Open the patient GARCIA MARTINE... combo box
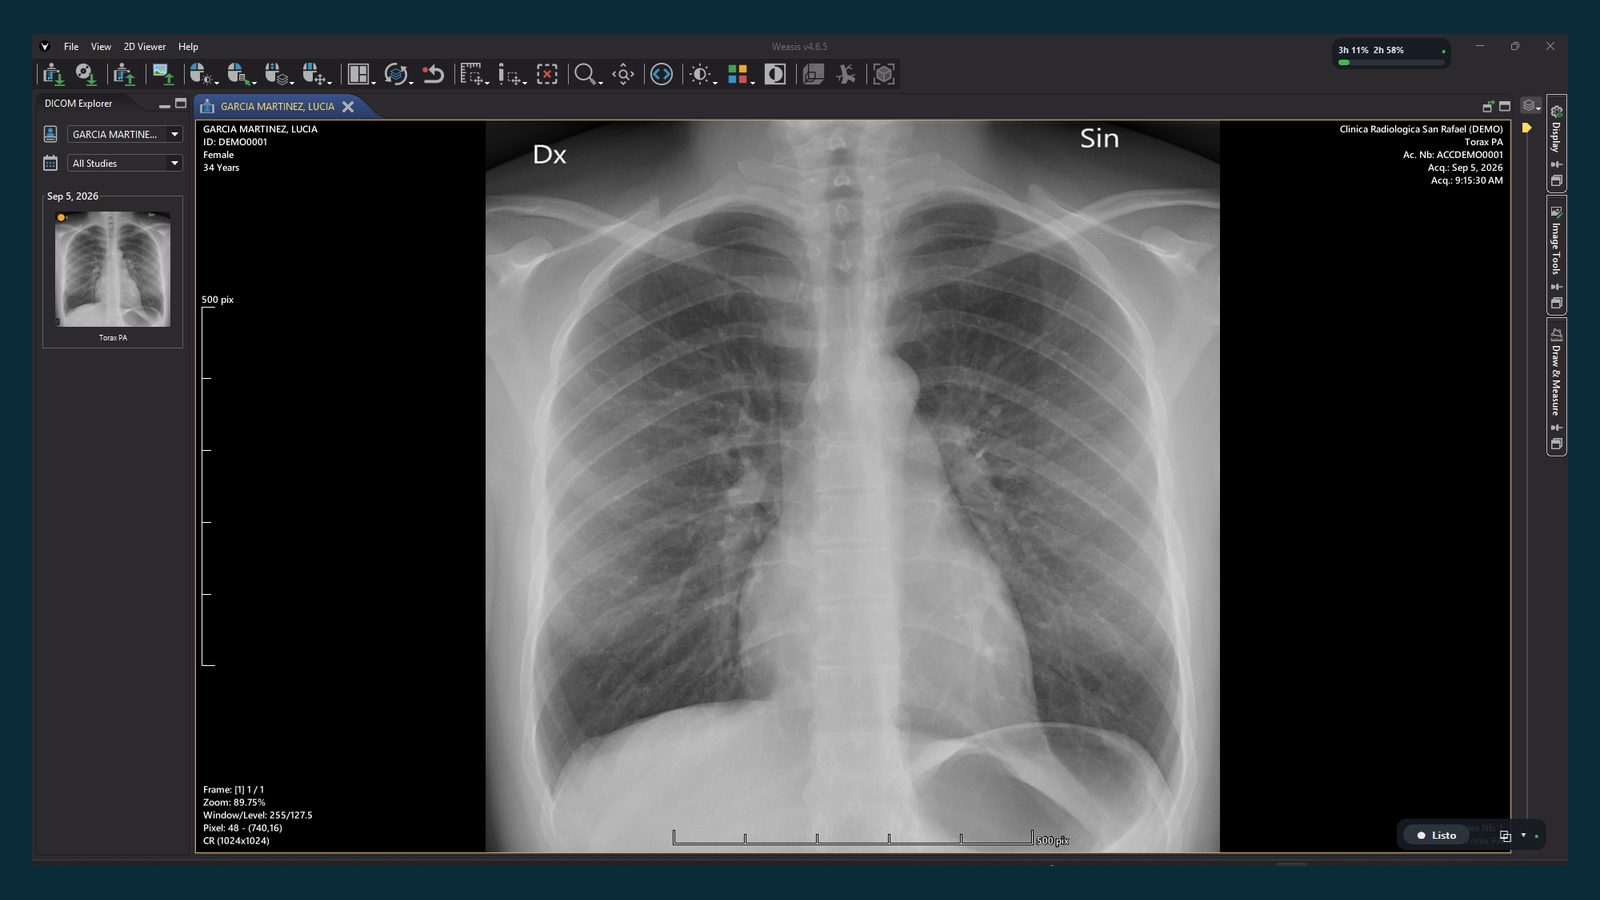 coord(125,134)
